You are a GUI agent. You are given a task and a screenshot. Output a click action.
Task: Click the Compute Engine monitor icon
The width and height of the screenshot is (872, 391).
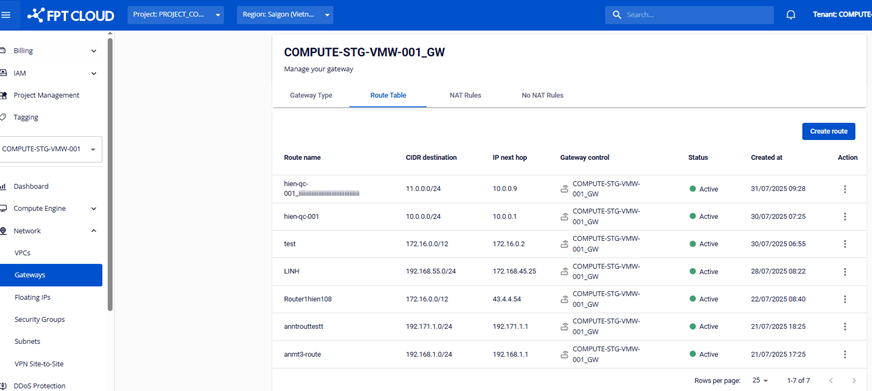(x=3, y=209)
